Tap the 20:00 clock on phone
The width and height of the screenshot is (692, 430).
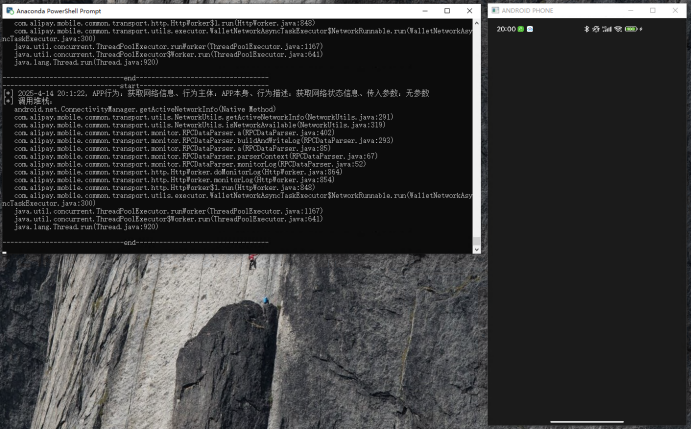pos(506,29)
